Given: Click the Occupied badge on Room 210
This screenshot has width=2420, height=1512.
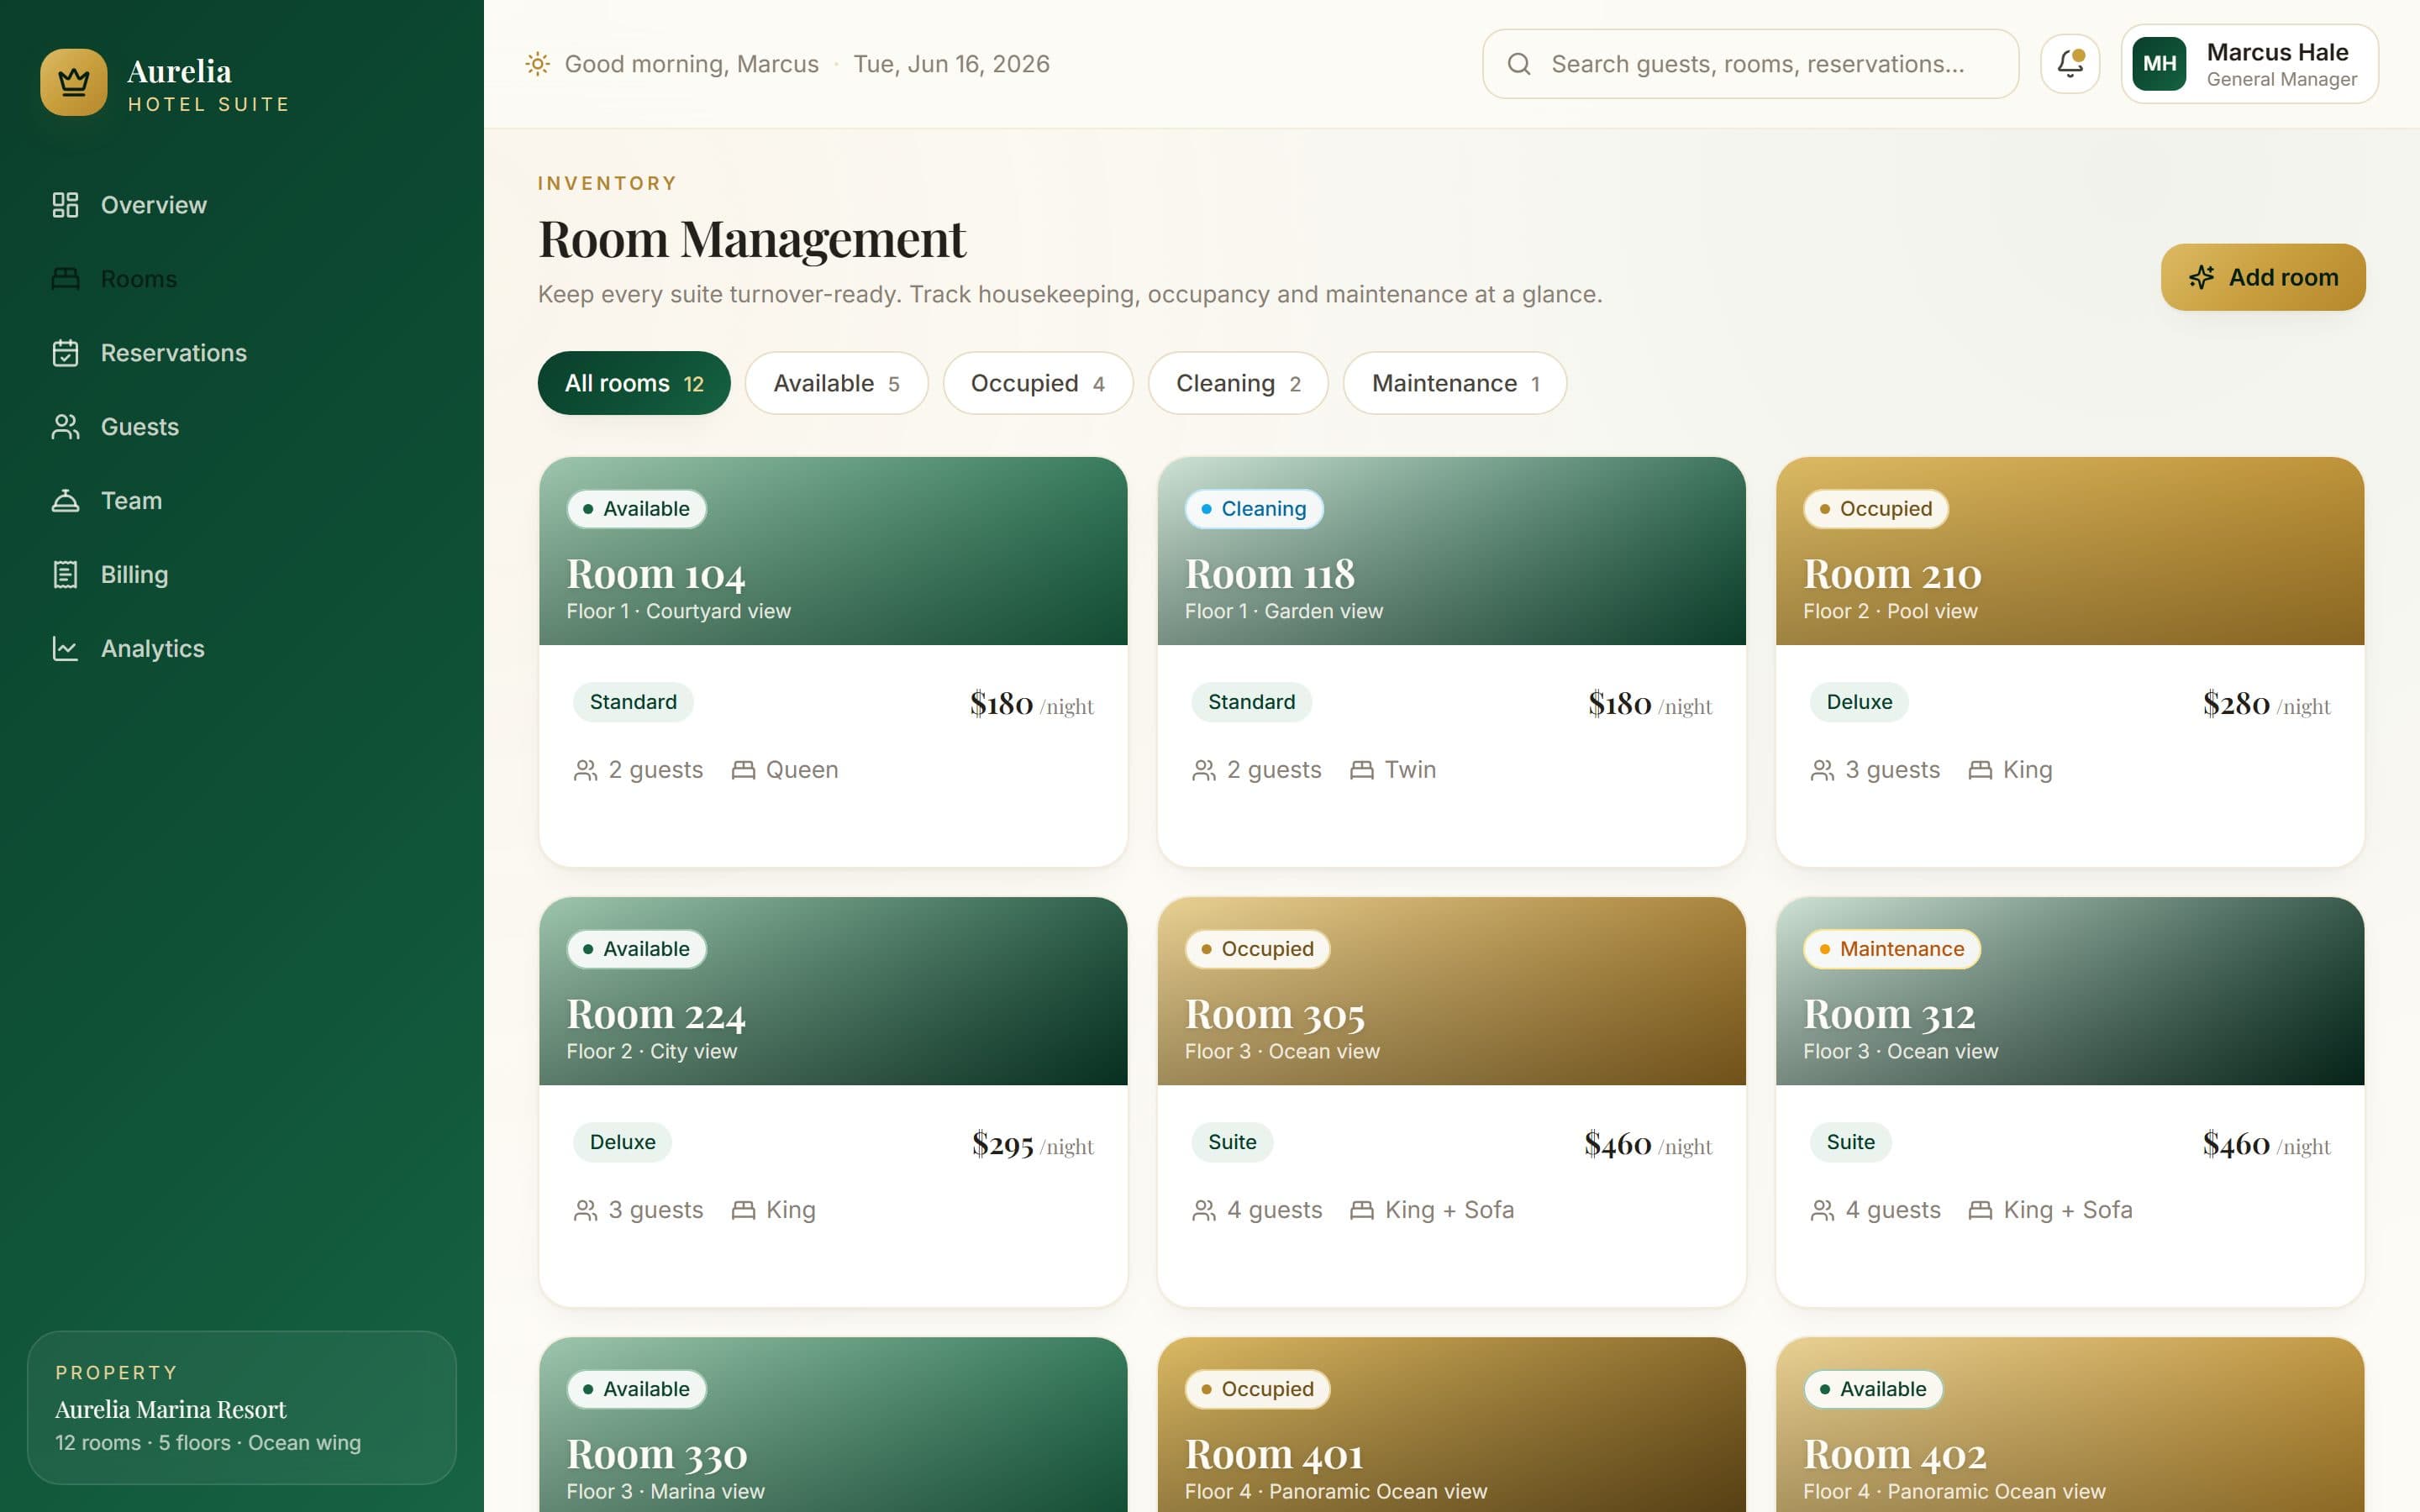Looking at the screenshot, I should [1876, 509].
